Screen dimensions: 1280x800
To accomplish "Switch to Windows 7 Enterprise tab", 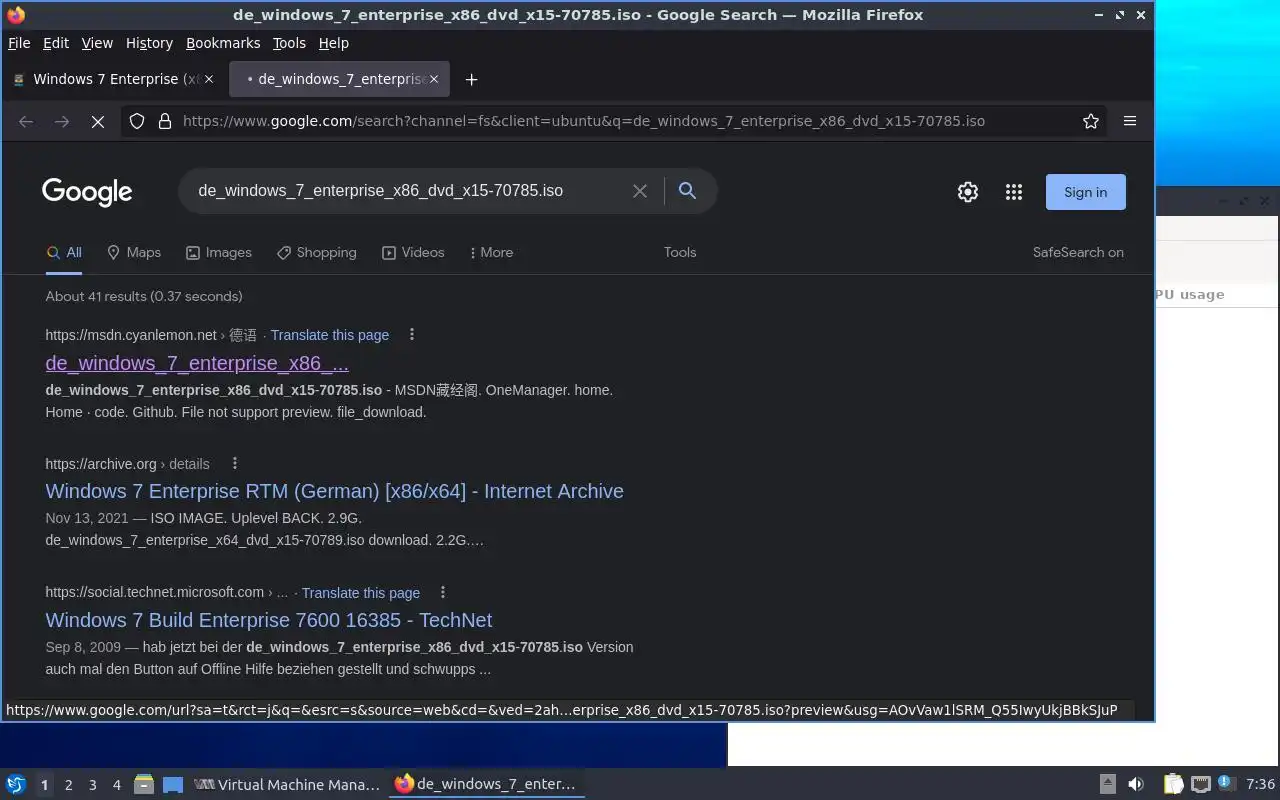I will point(112,79).
